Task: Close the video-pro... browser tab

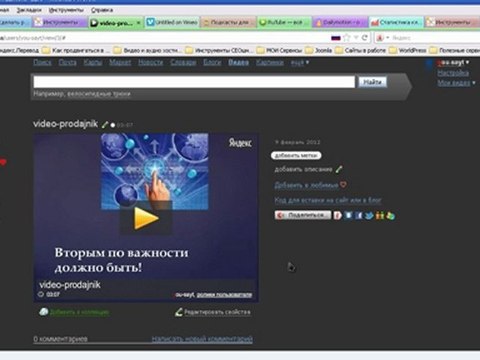Action: pos(138,23)
